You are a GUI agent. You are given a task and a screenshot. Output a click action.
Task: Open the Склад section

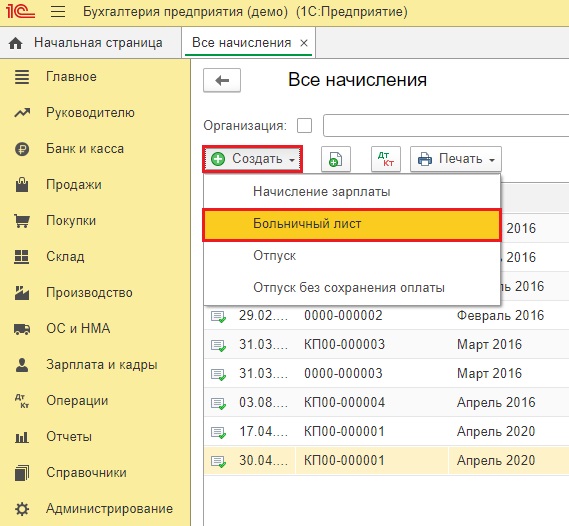(65, 256)
